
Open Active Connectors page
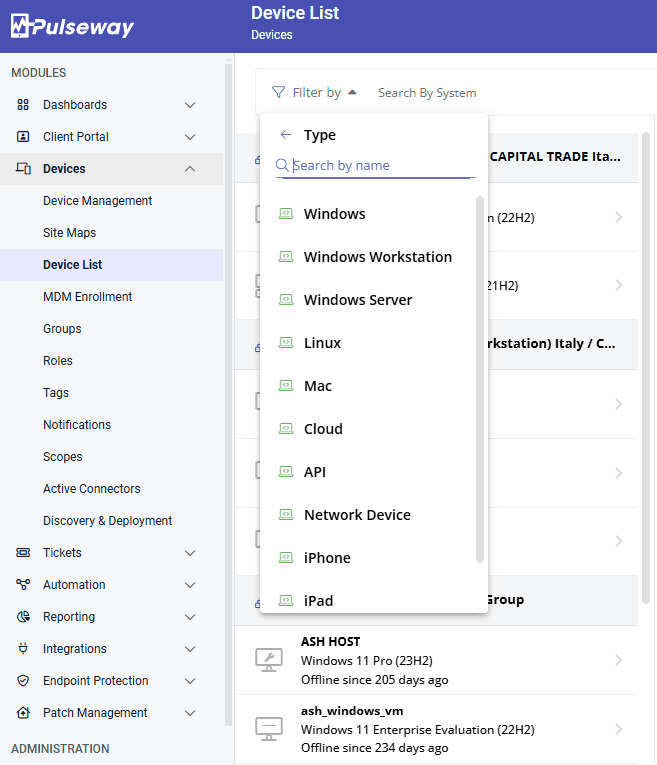coord(92,488)
